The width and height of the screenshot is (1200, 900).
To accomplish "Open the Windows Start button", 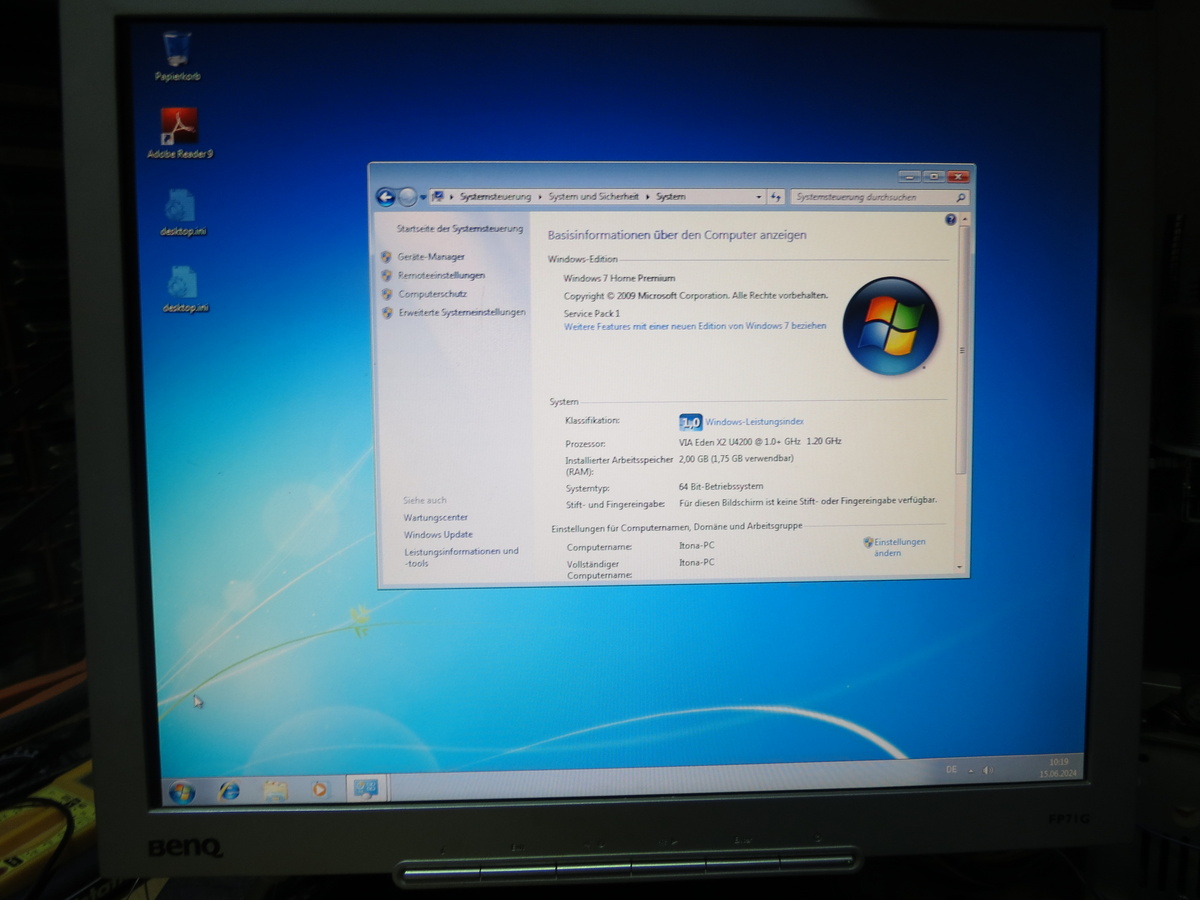I will coord(182,792).
